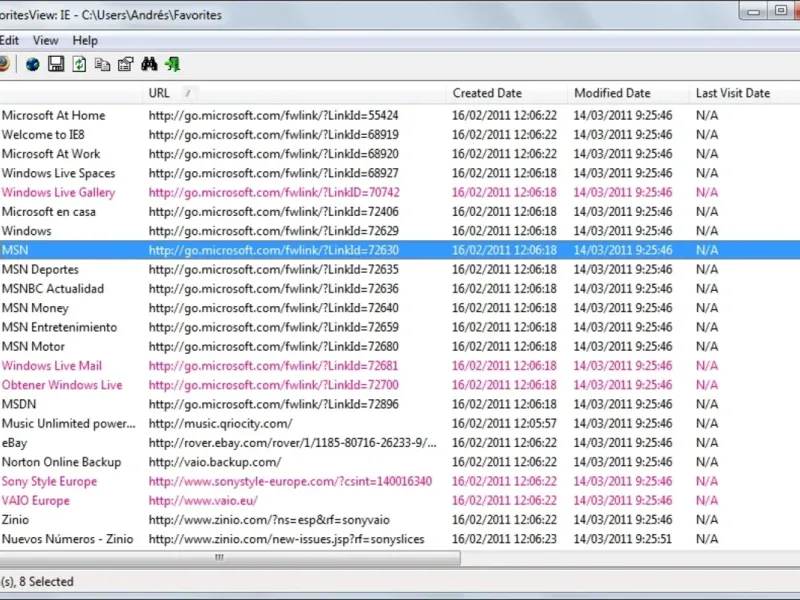Click the Firefox favorites source icon
The height and width of the screenshot is (600, 800).
[x=4, y=64]
